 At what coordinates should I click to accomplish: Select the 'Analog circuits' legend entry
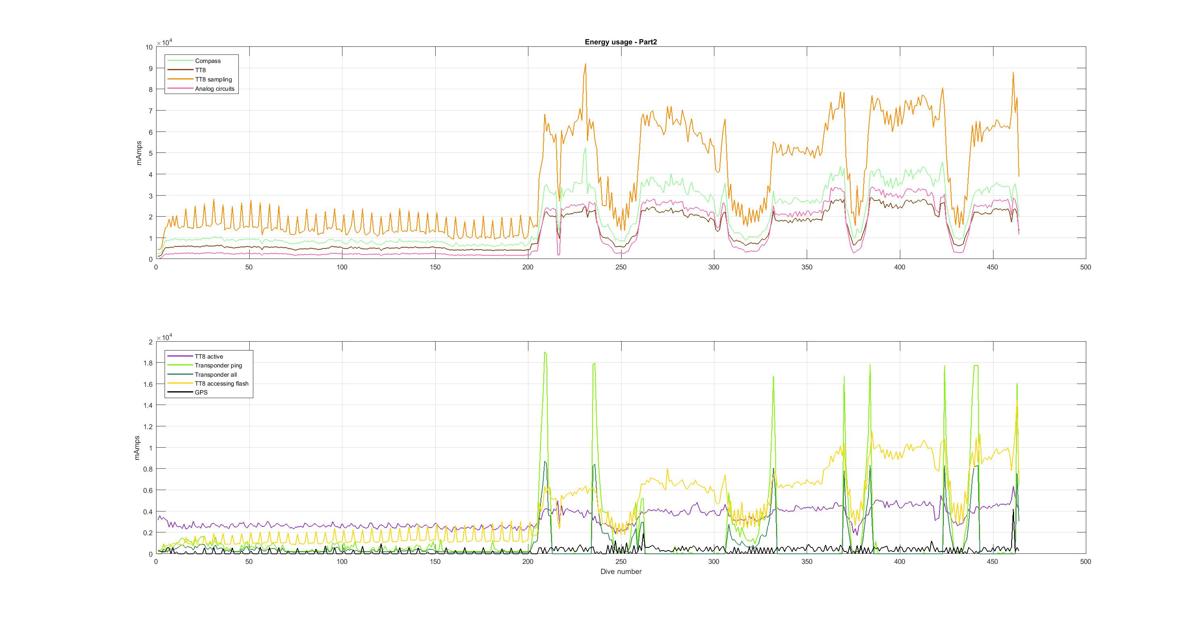(215, 88)
